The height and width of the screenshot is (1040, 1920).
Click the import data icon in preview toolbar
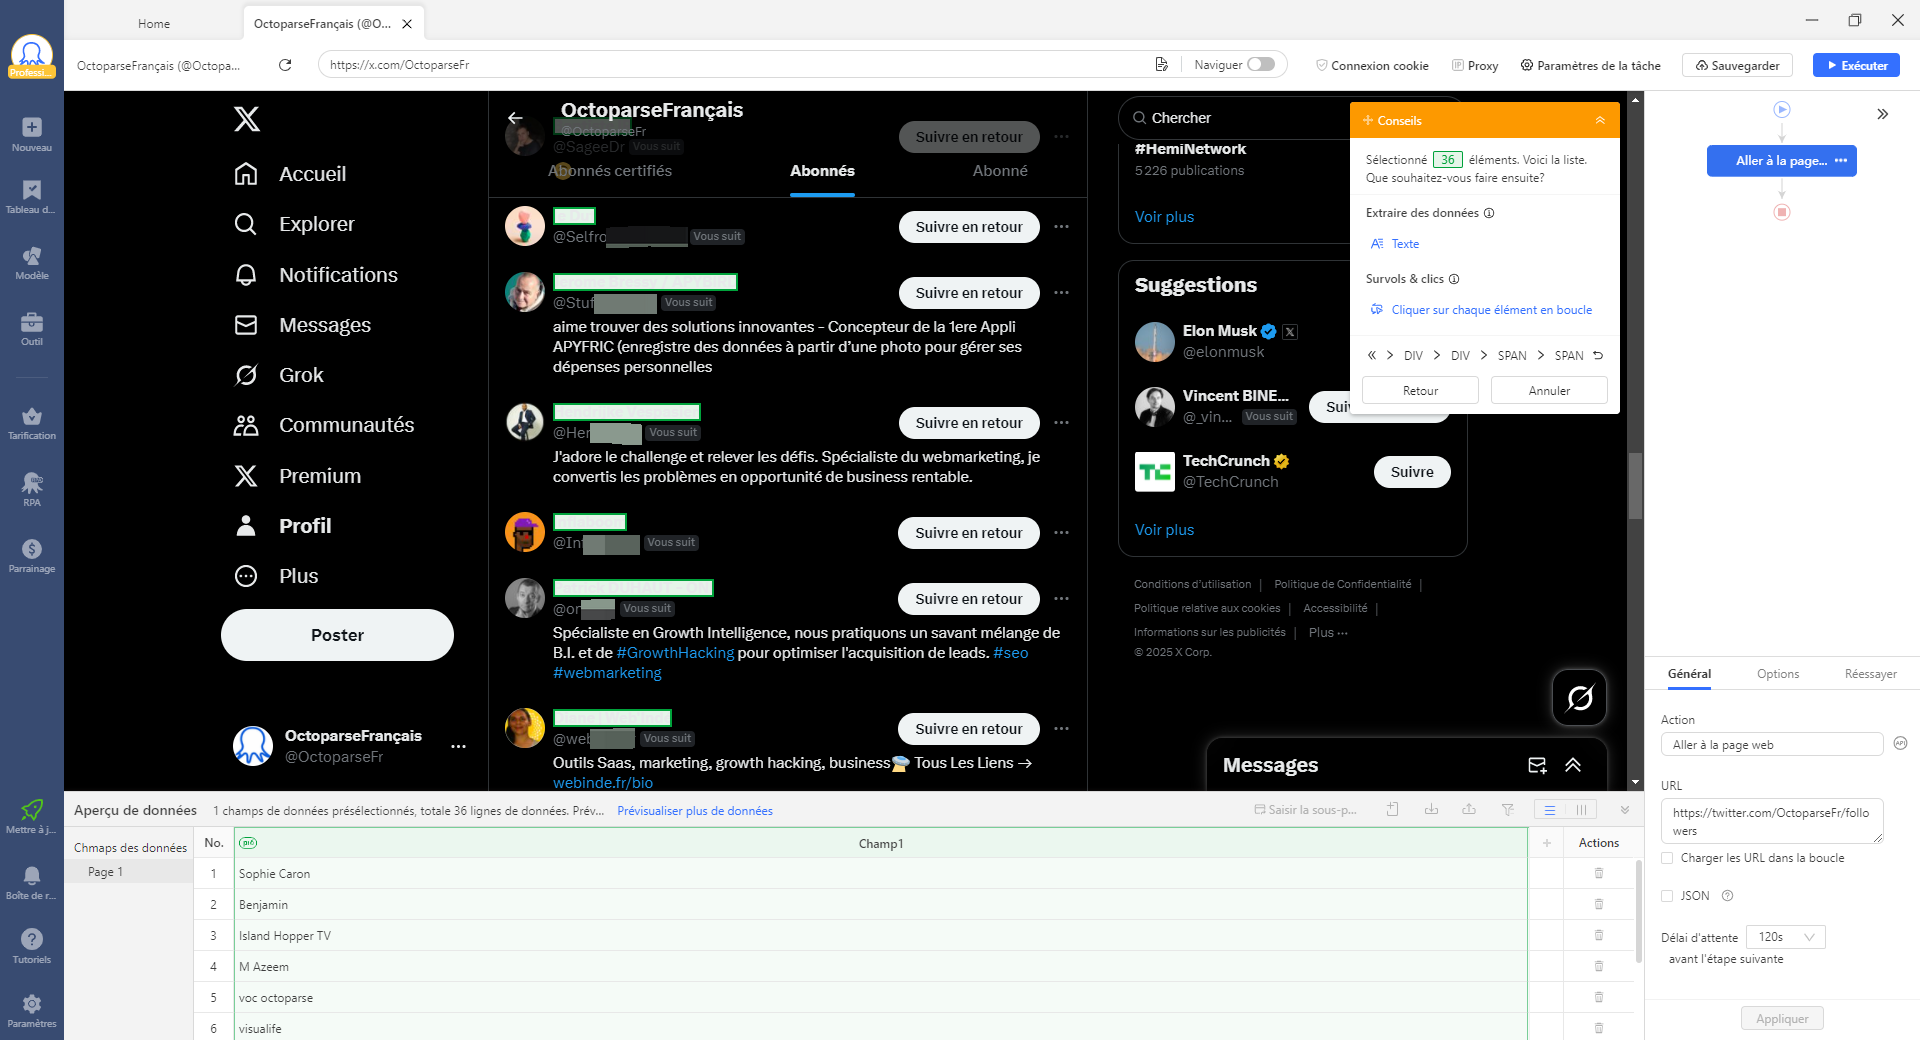click(x=1431, y=810)
